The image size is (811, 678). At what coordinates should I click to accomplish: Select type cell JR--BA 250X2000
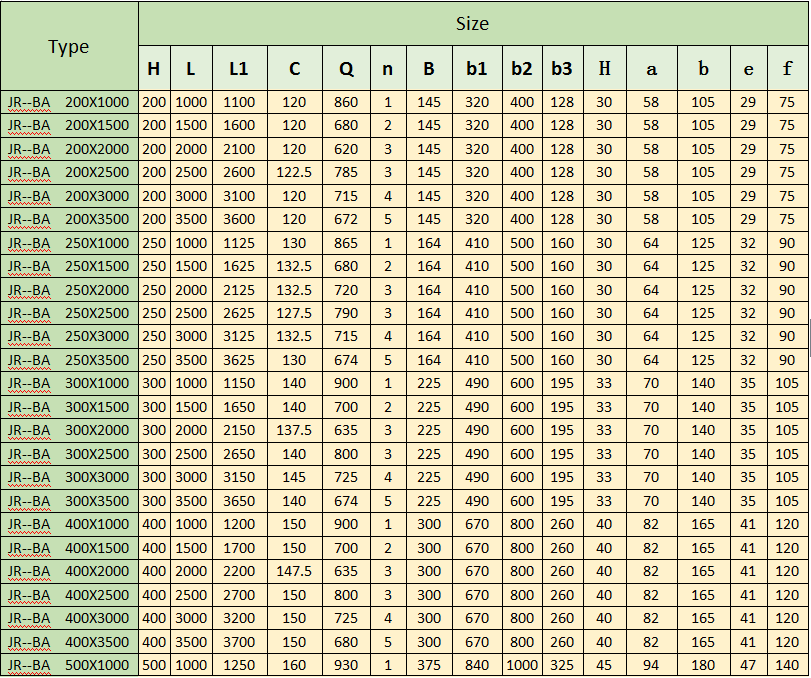point(69,290)
